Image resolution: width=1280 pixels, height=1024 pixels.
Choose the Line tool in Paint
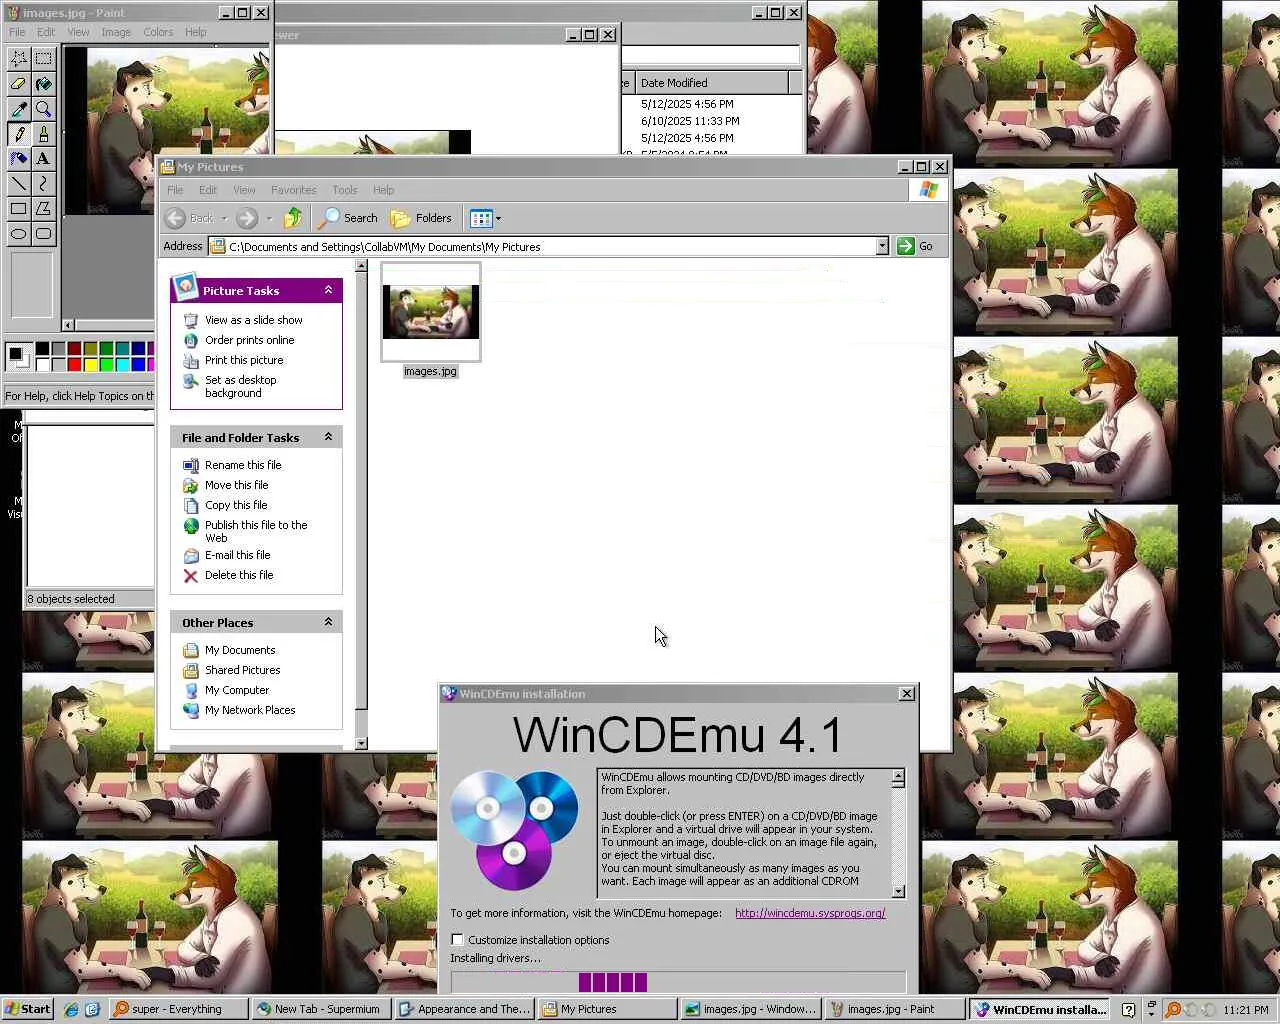click(18, 184)
